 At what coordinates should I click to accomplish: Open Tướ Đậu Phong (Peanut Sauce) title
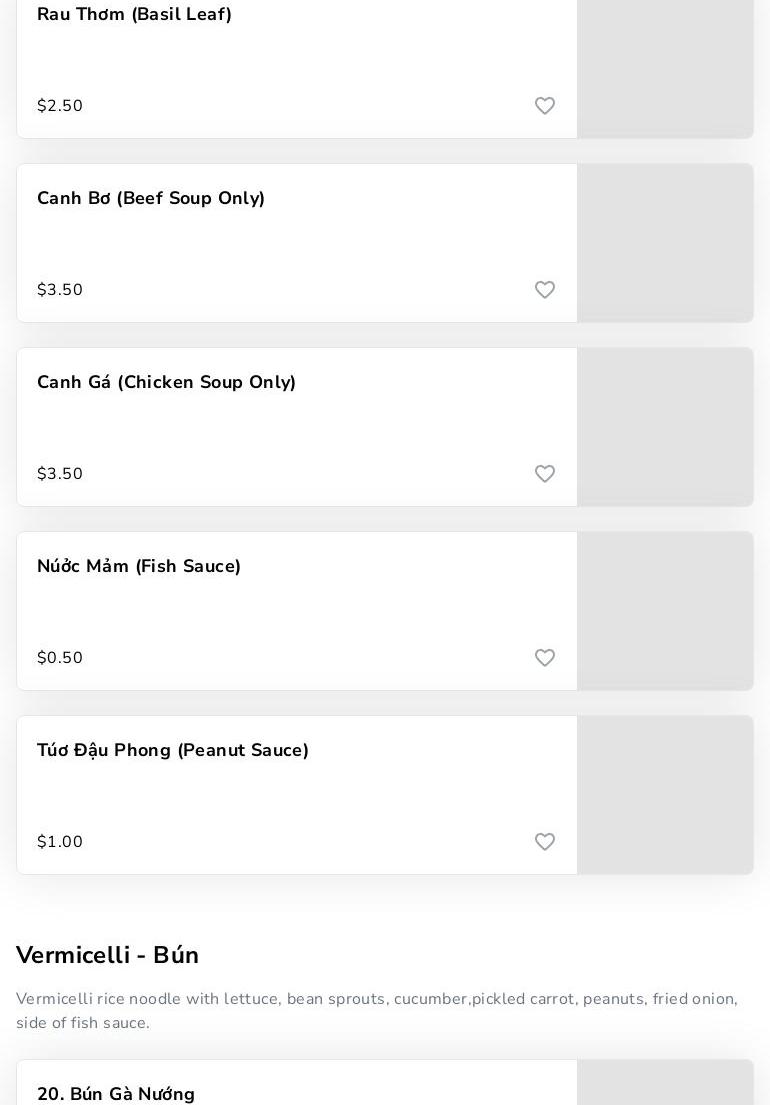point(173,751)
